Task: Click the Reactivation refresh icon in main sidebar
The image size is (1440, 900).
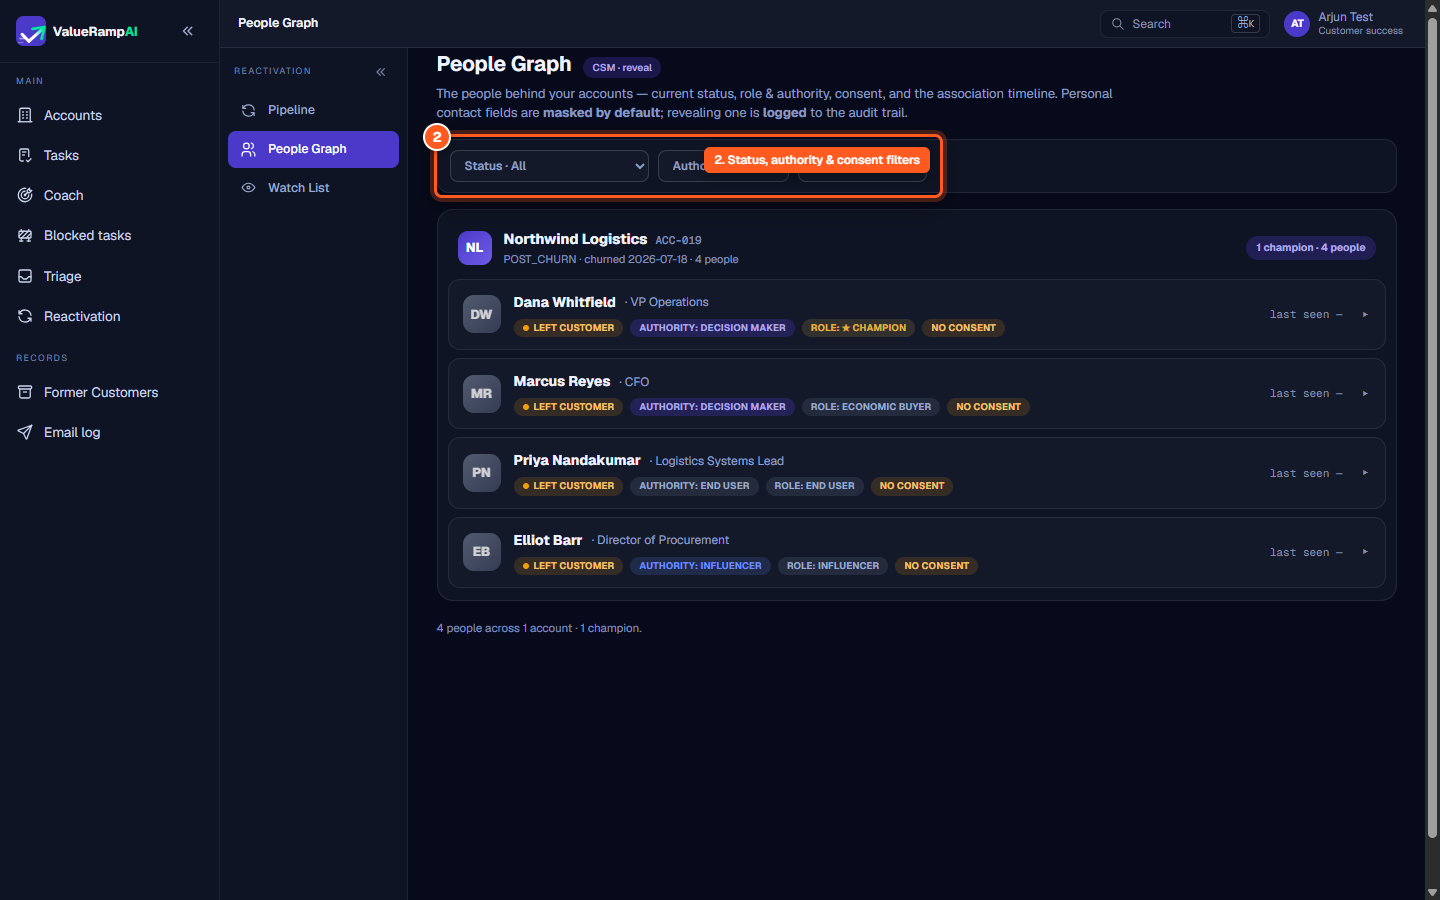Action: [25, 316]
